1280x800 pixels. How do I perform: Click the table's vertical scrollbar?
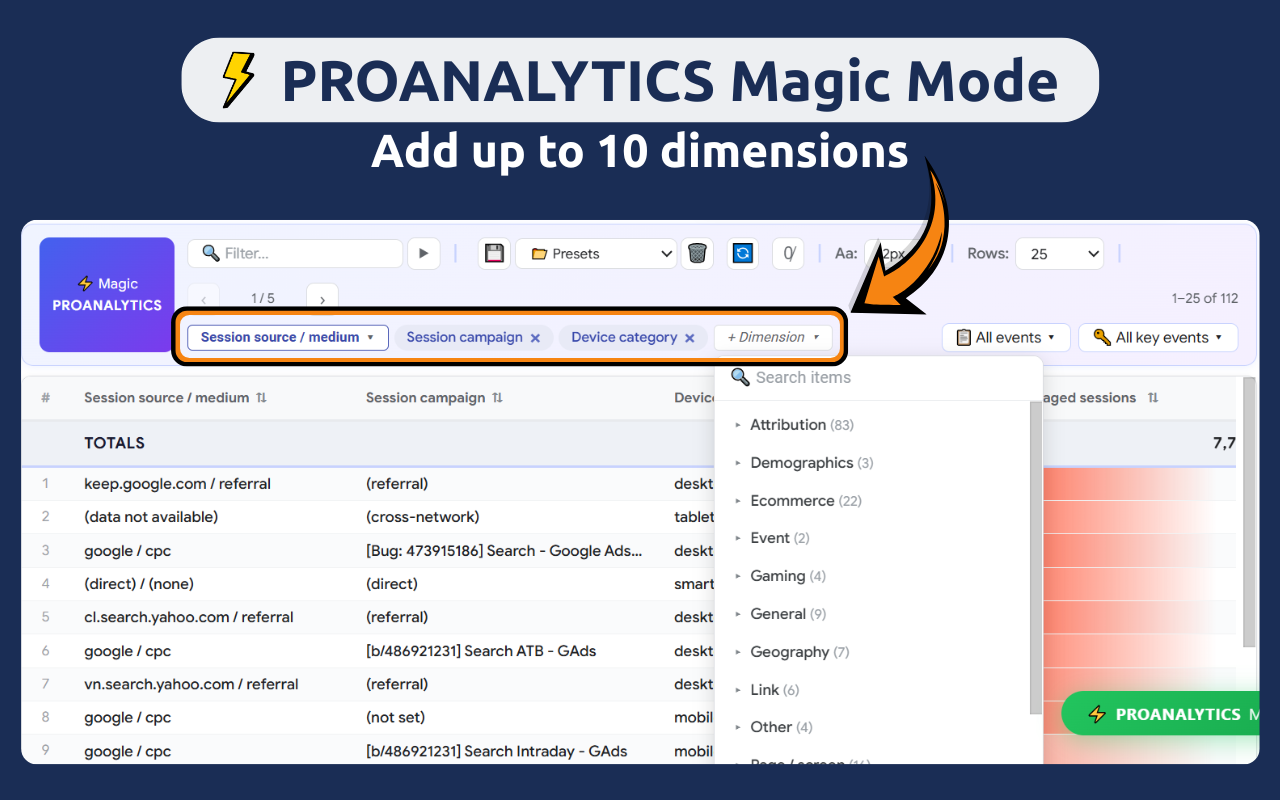coord(1249,512)
